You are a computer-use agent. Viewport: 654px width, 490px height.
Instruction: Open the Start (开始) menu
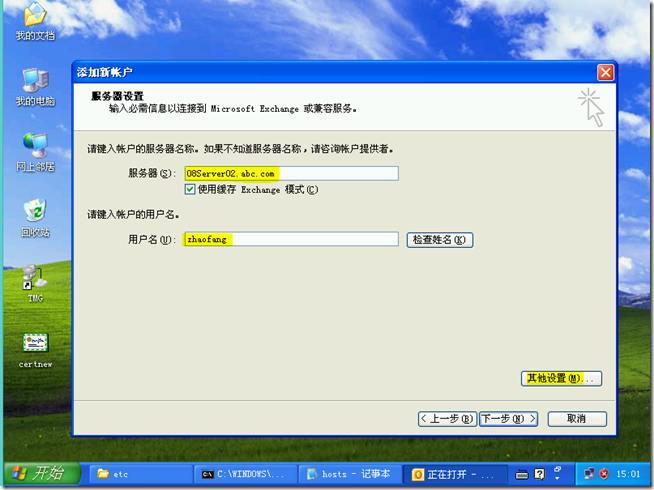tap(41, 473)
